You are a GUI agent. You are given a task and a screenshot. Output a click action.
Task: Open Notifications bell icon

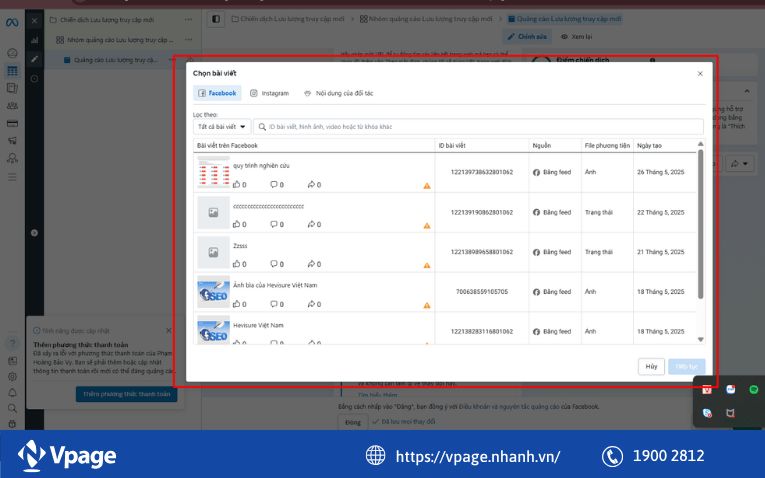pyautogui.click(x=13, y=393)
